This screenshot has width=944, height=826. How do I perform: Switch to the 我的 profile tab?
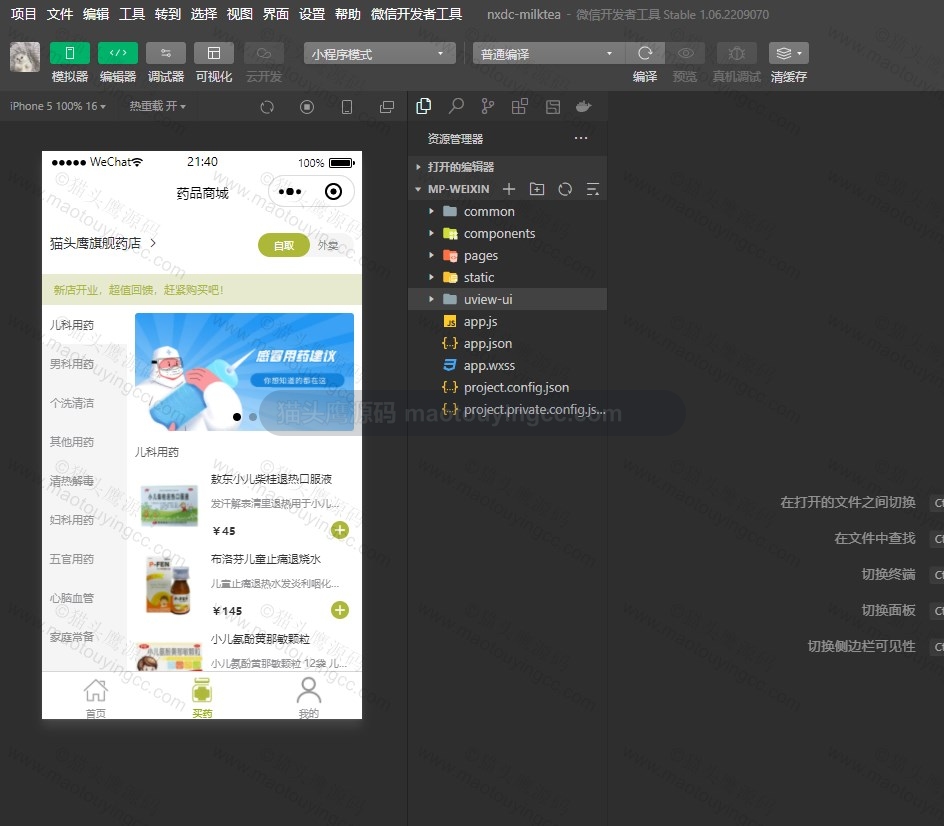click(308, 697)
